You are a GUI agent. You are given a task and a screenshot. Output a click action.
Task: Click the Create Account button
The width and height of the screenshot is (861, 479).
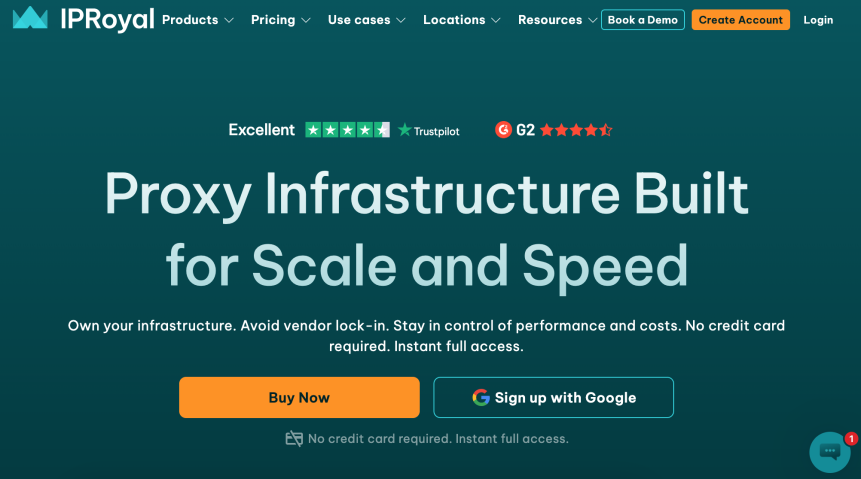(x=740, y=20)
